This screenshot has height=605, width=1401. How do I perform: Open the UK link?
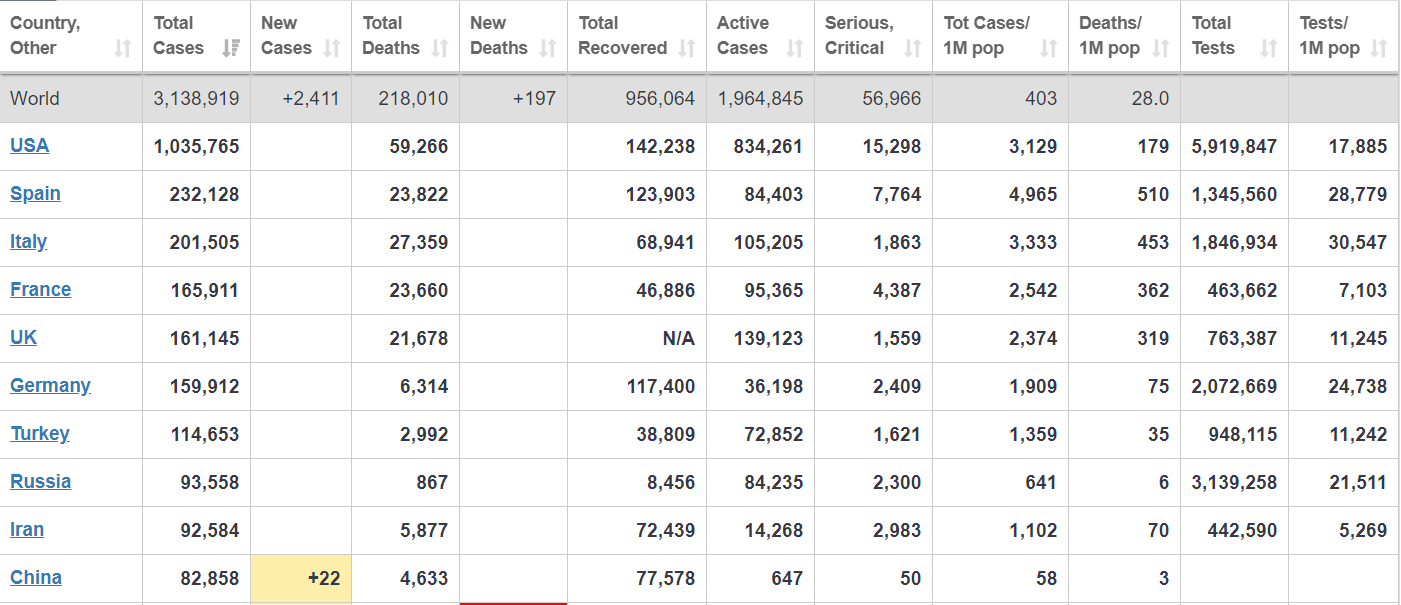click(x=23, y=337)
